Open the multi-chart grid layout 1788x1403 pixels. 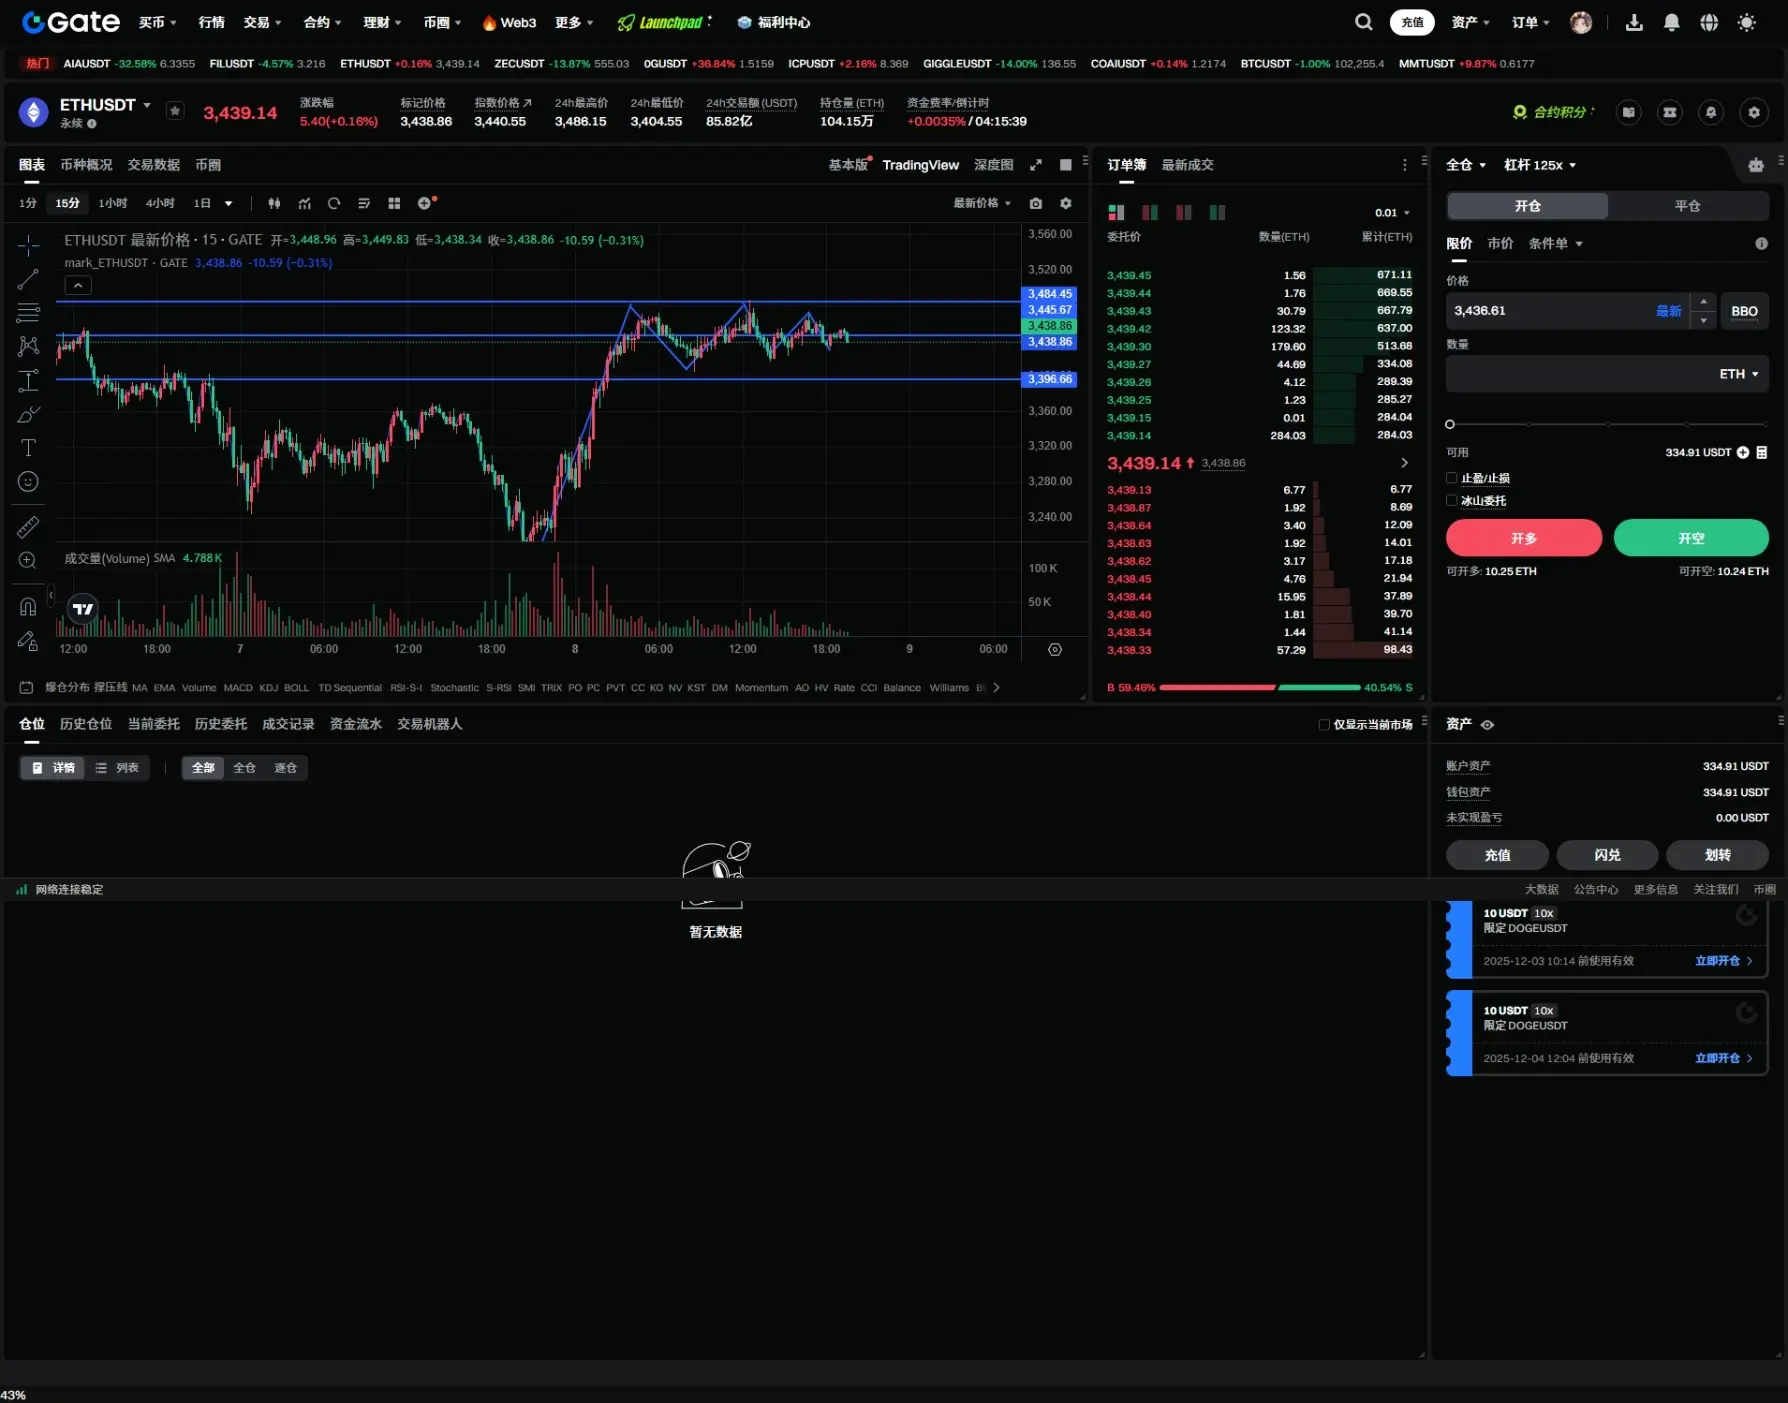[394, 203]
